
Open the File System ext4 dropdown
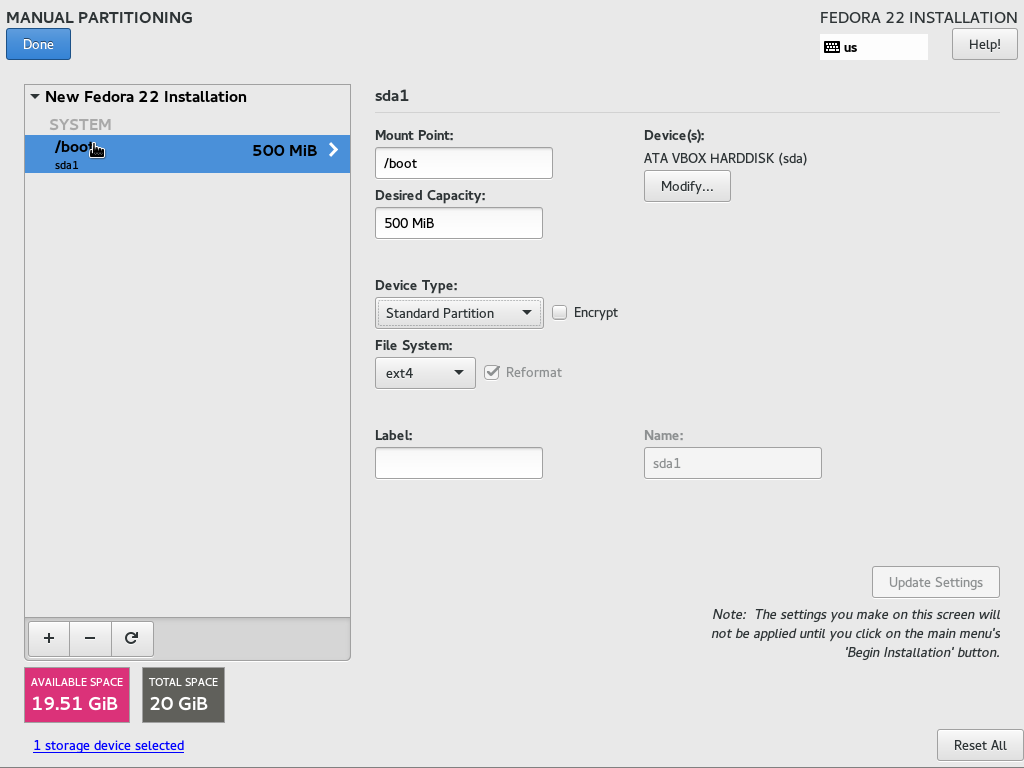425,374
